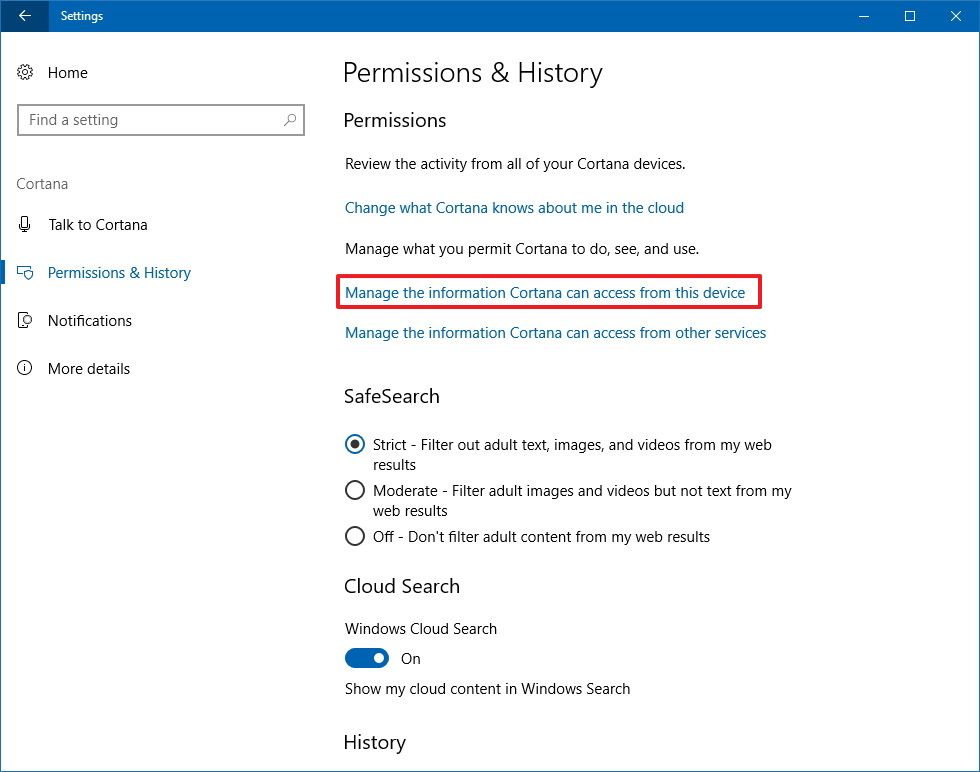
Task: Click the back arrow in the title bar
Action: coord(22,16)
